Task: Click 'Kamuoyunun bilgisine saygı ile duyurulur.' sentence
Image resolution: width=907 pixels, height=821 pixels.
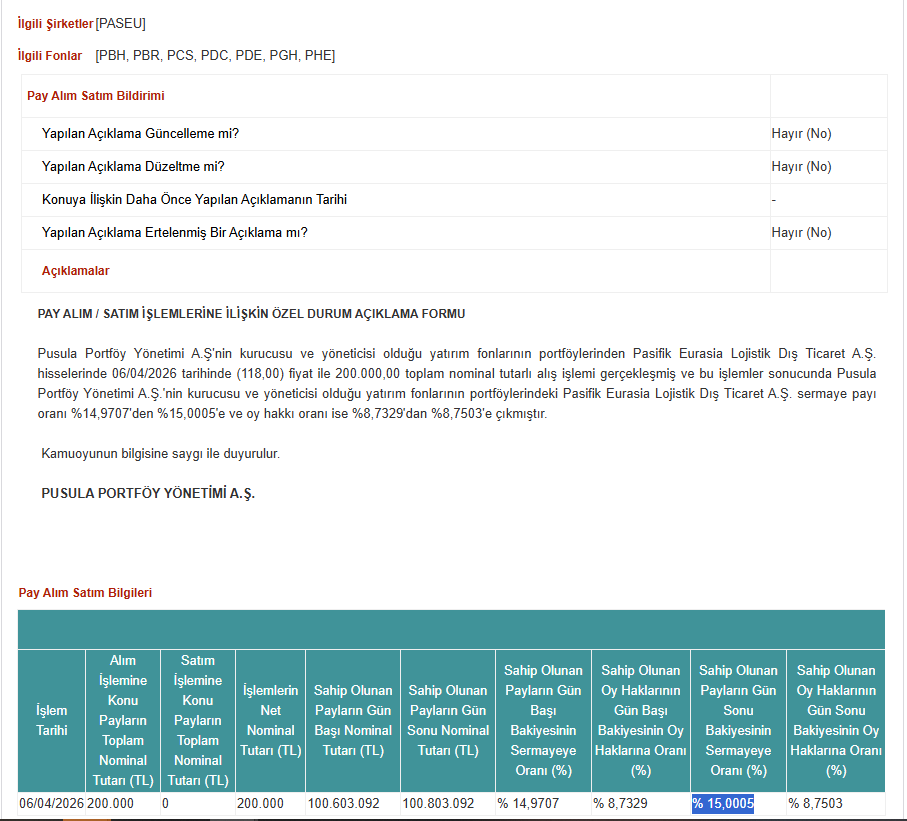Action: [x=160, y=454]
